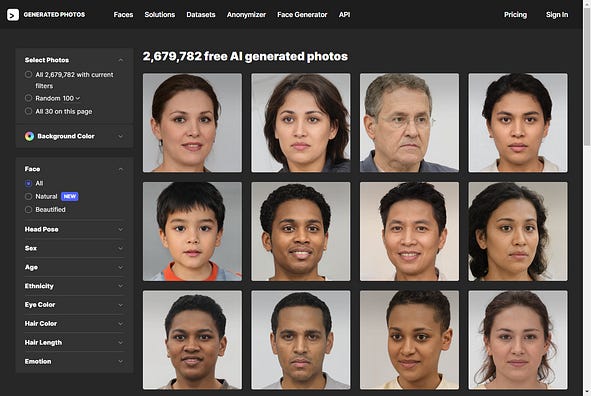The image size is (591, 396).
Task: Collapse the Select Photos section chevron
Action: coord(121,60)
